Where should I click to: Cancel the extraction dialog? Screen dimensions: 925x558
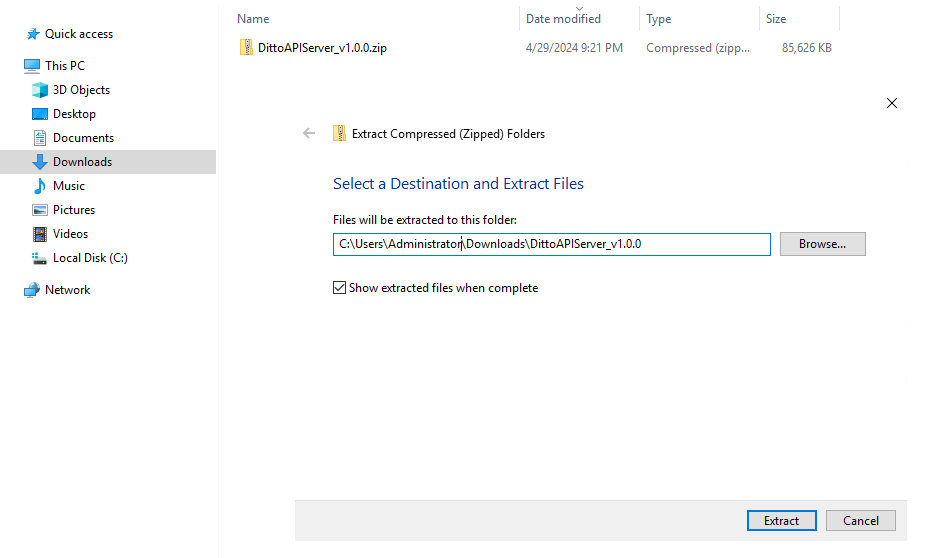point(861,521)
